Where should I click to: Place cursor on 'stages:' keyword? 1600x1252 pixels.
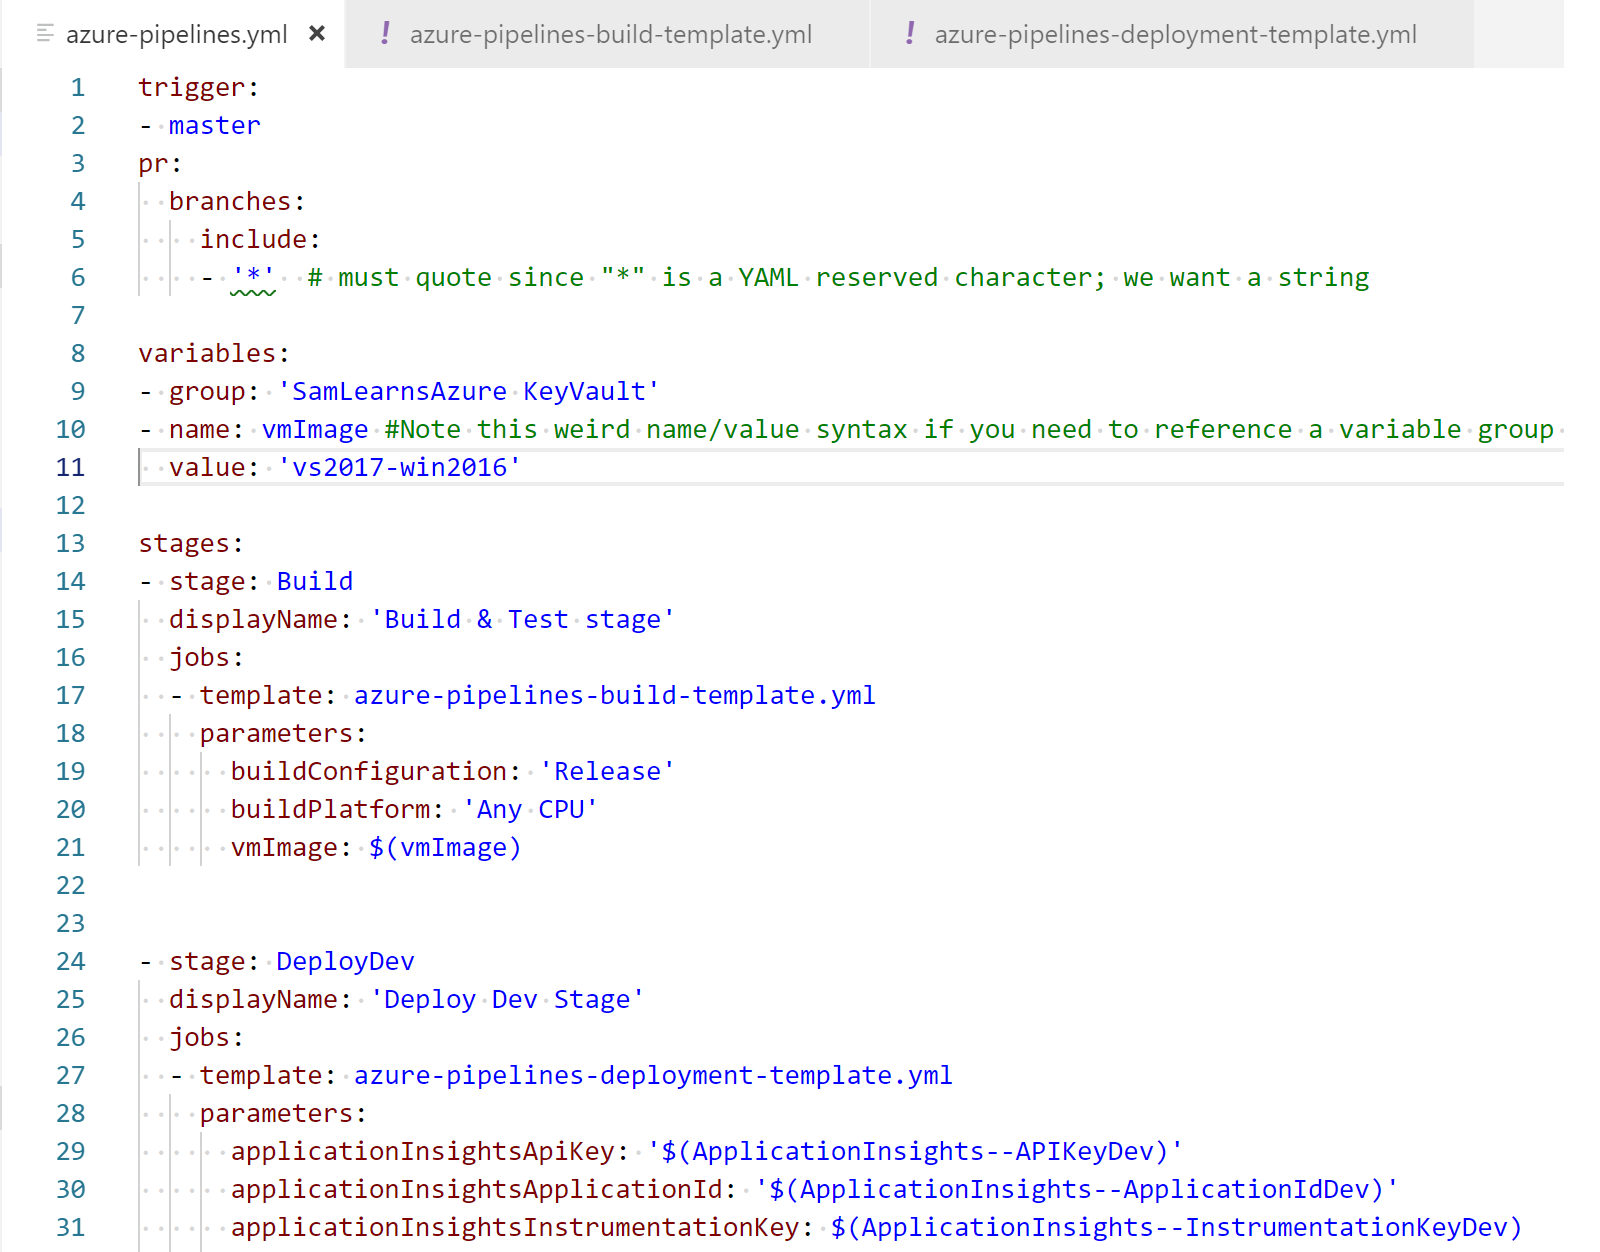190,544
